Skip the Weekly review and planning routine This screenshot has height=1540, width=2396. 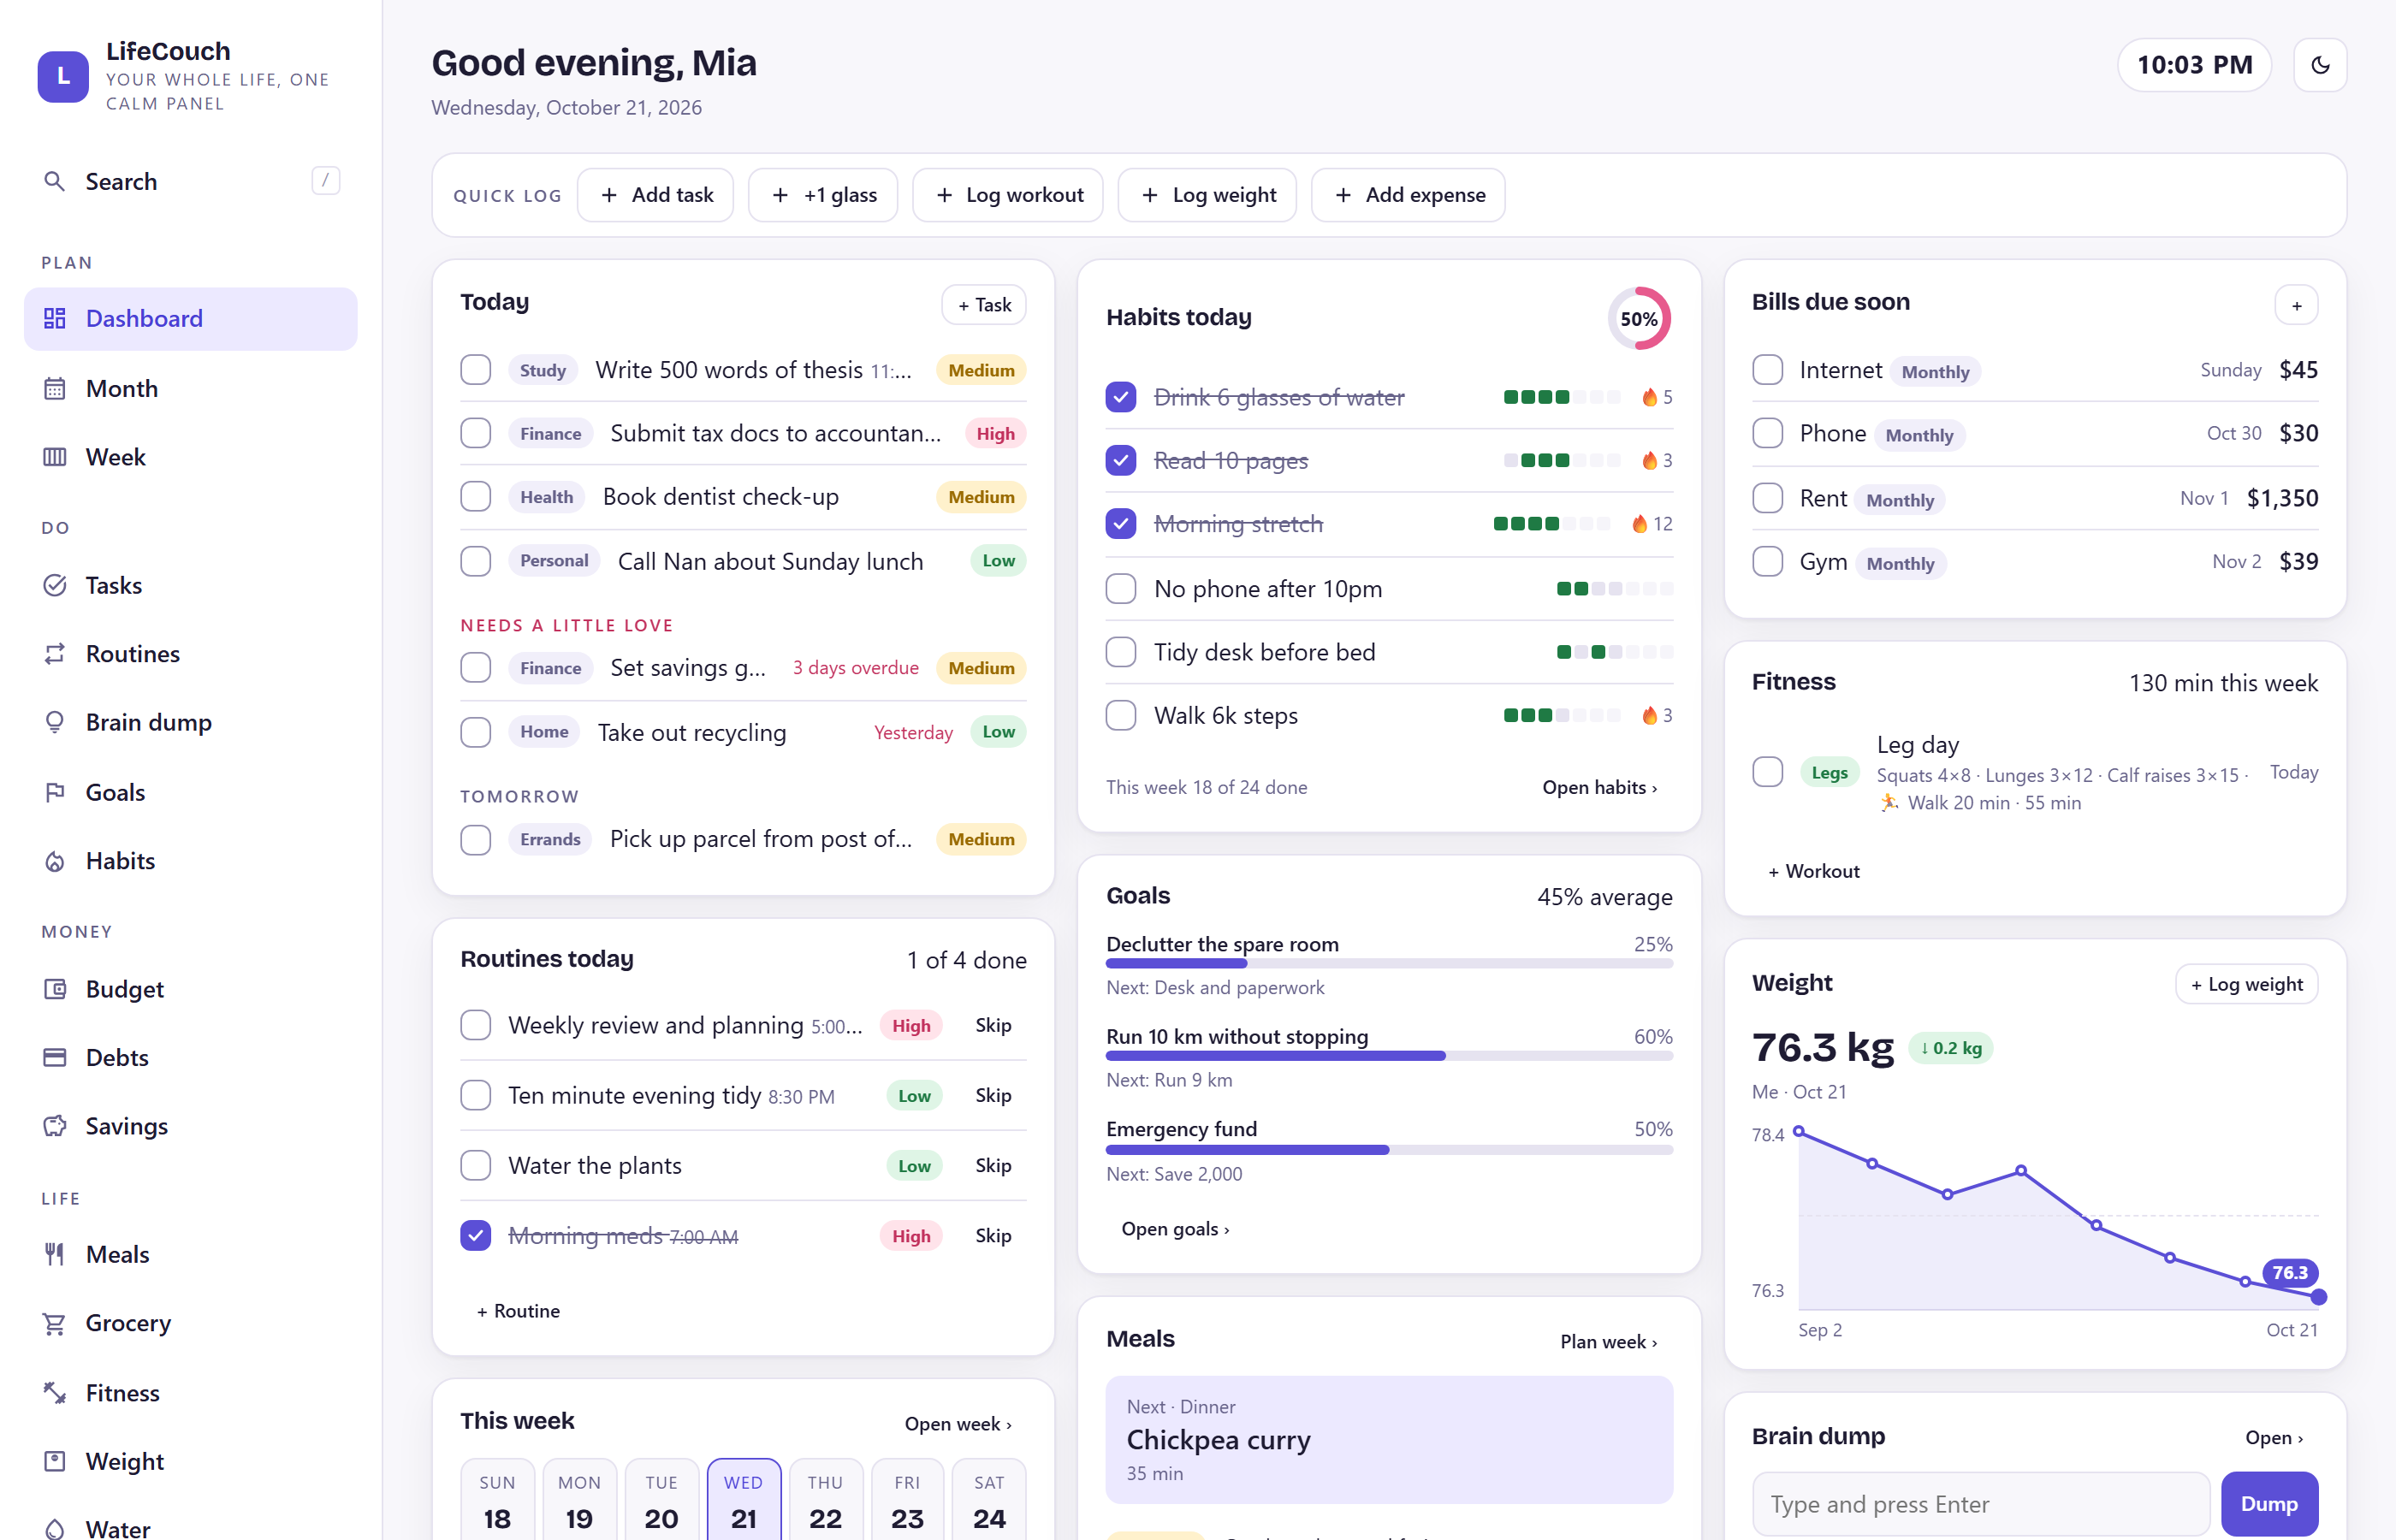pyautogui.click(x=993, y=1025)
